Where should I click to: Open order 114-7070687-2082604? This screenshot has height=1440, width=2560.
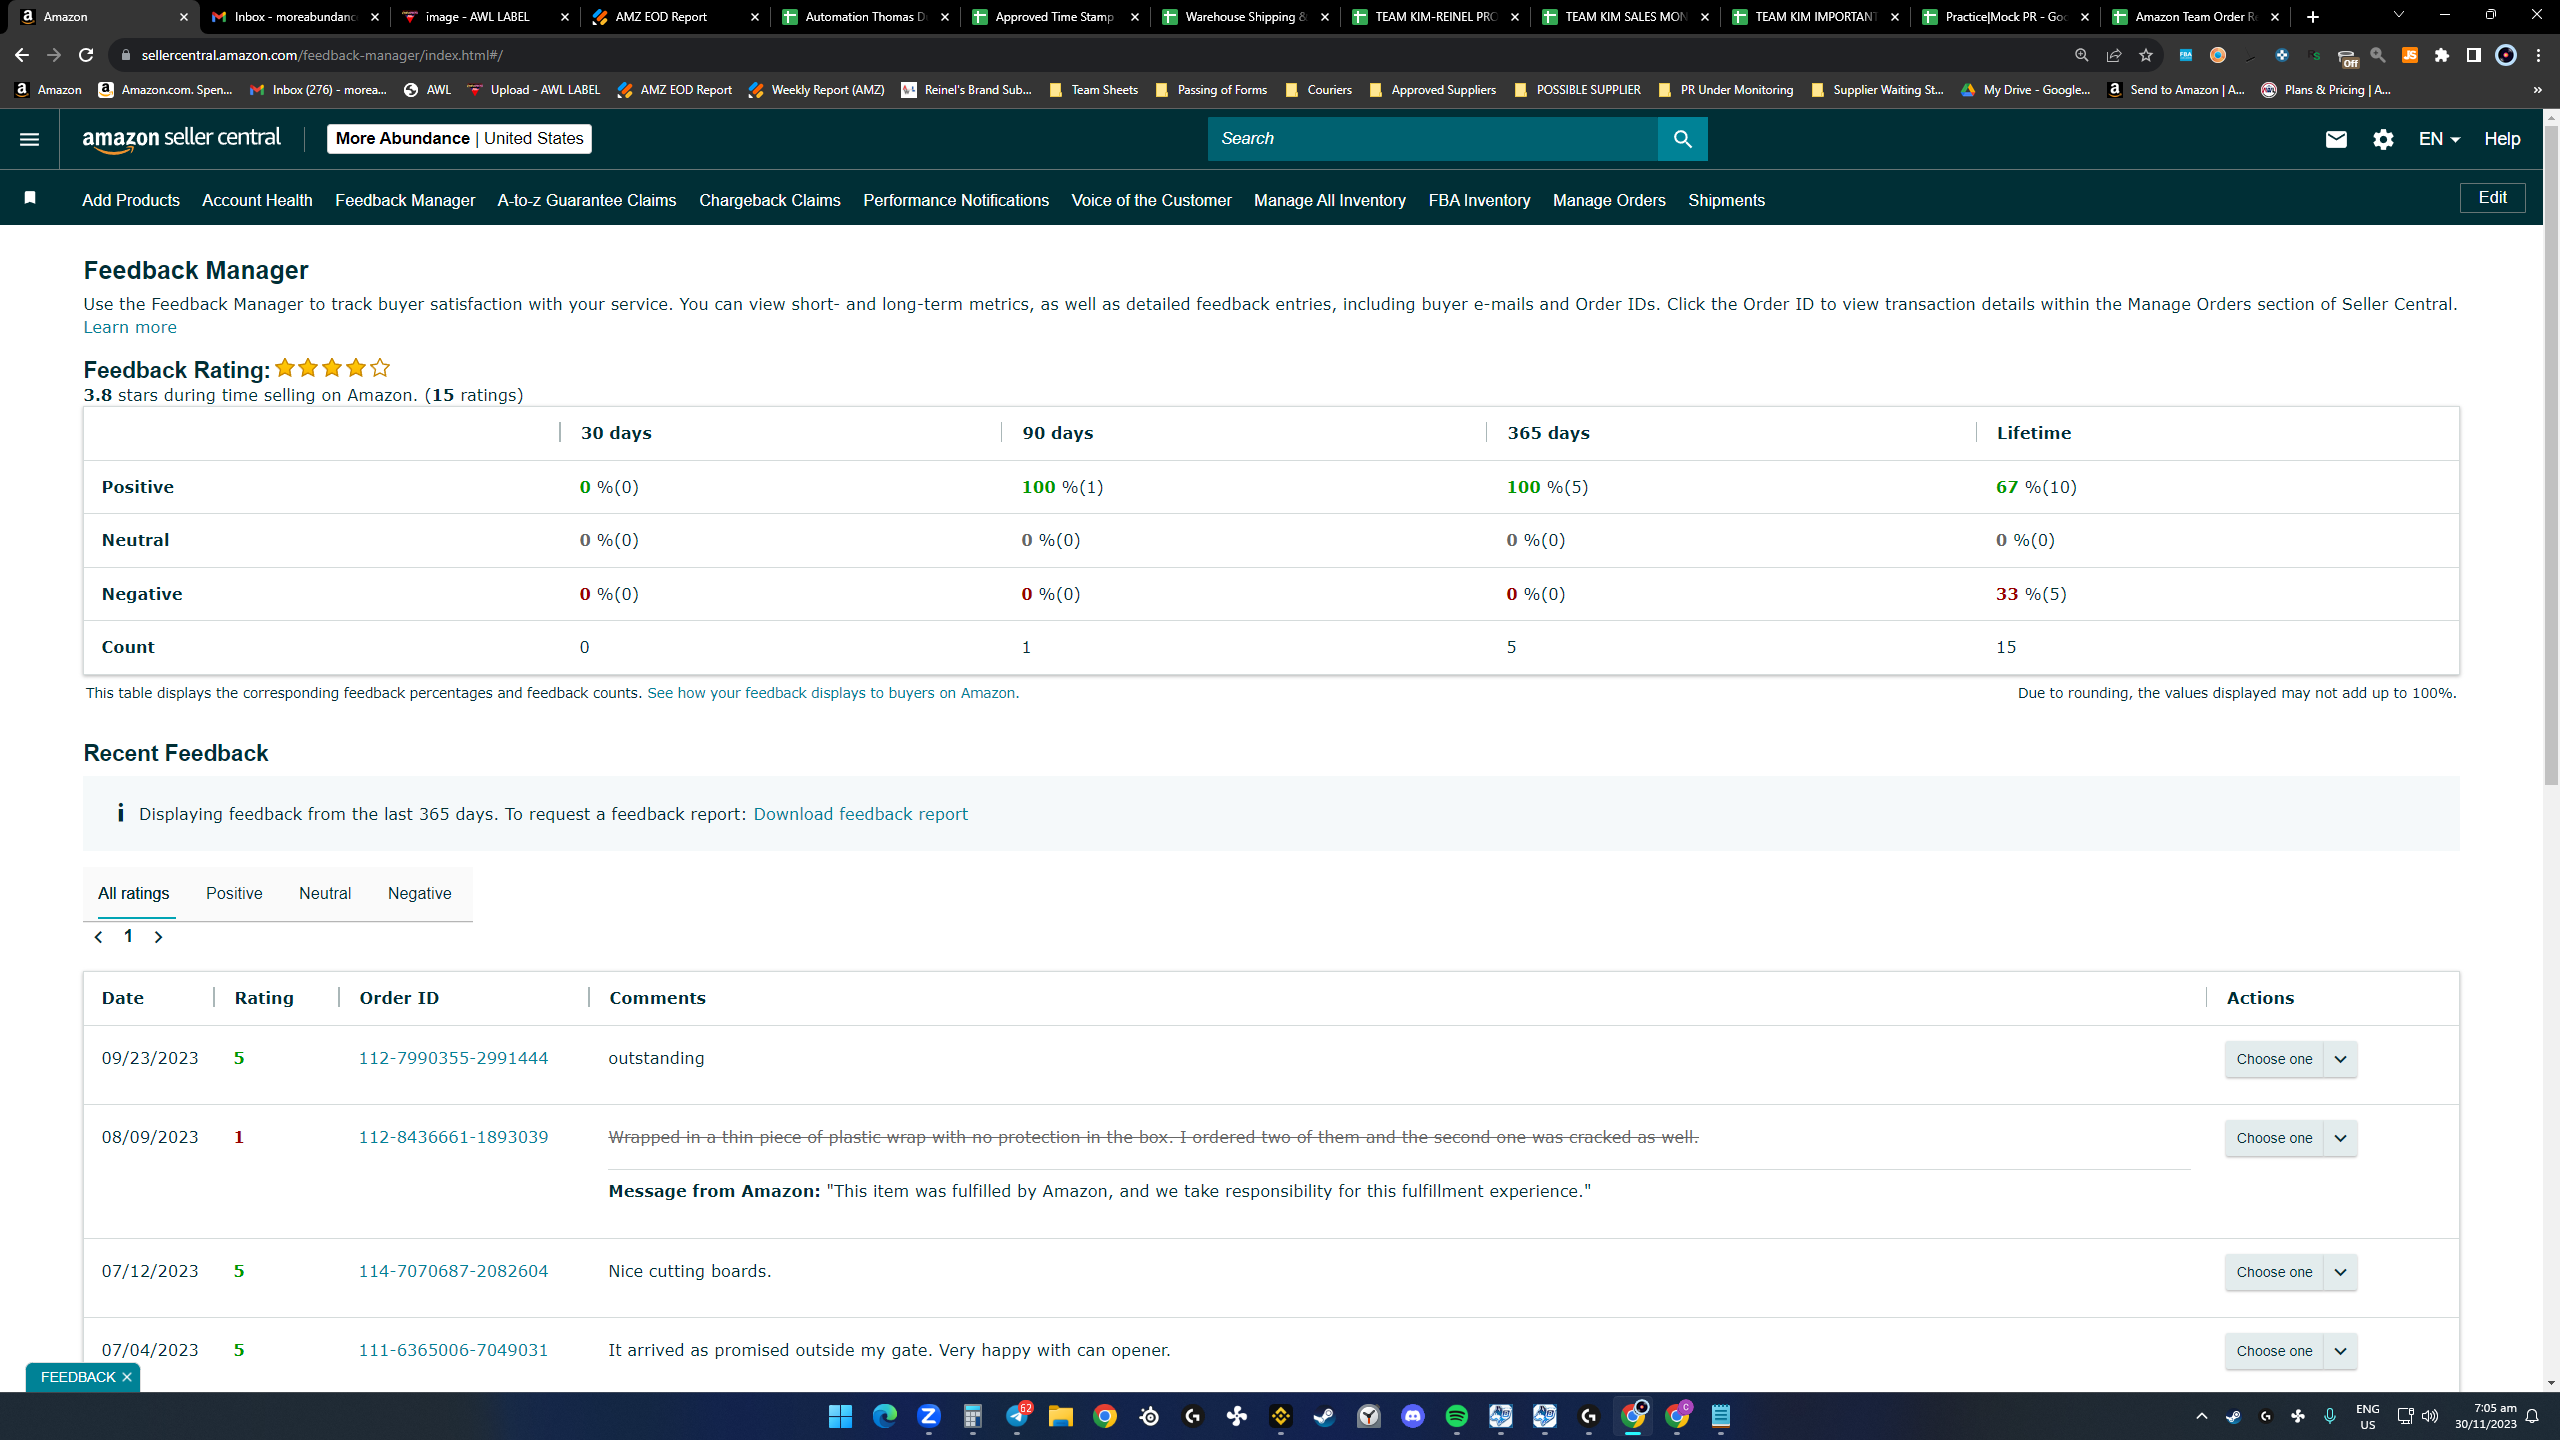pos(453,1271)
